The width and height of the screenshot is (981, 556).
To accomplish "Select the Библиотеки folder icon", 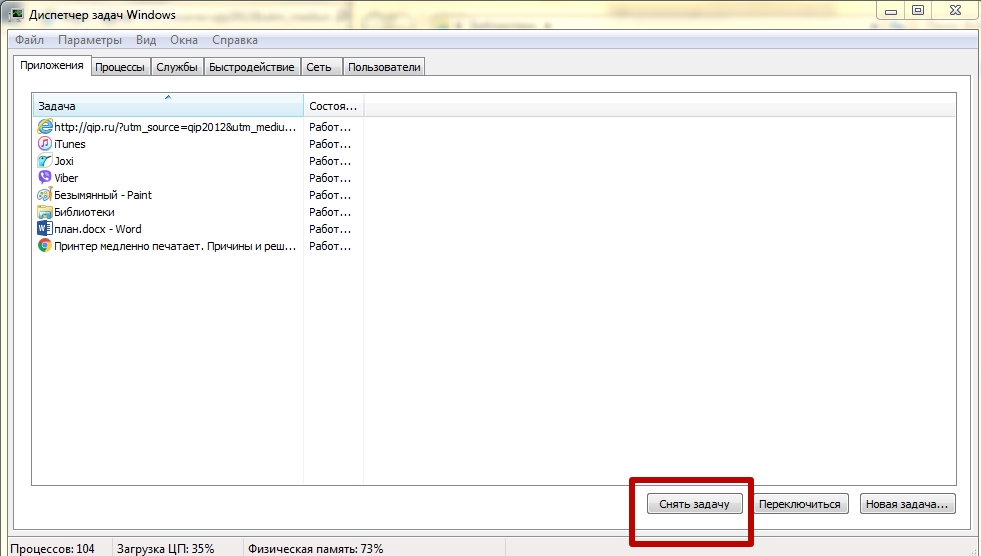I will (x=44, y=212).
